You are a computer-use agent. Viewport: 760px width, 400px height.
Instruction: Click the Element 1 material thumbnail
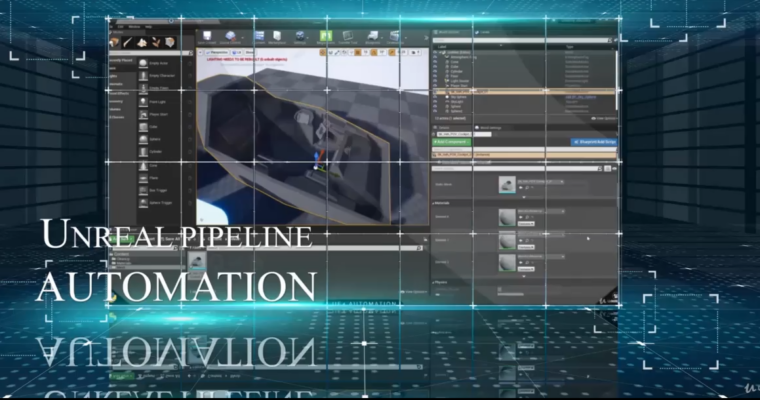point(507,240)
